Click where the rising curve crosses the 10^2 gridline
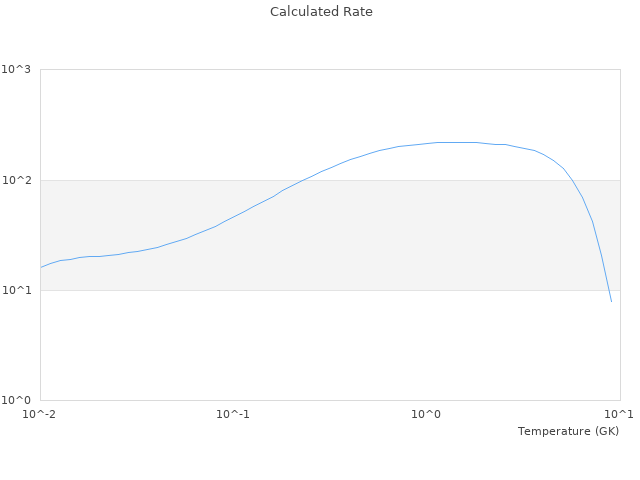This screenshot has width=640, height=480. pos(303,180)
